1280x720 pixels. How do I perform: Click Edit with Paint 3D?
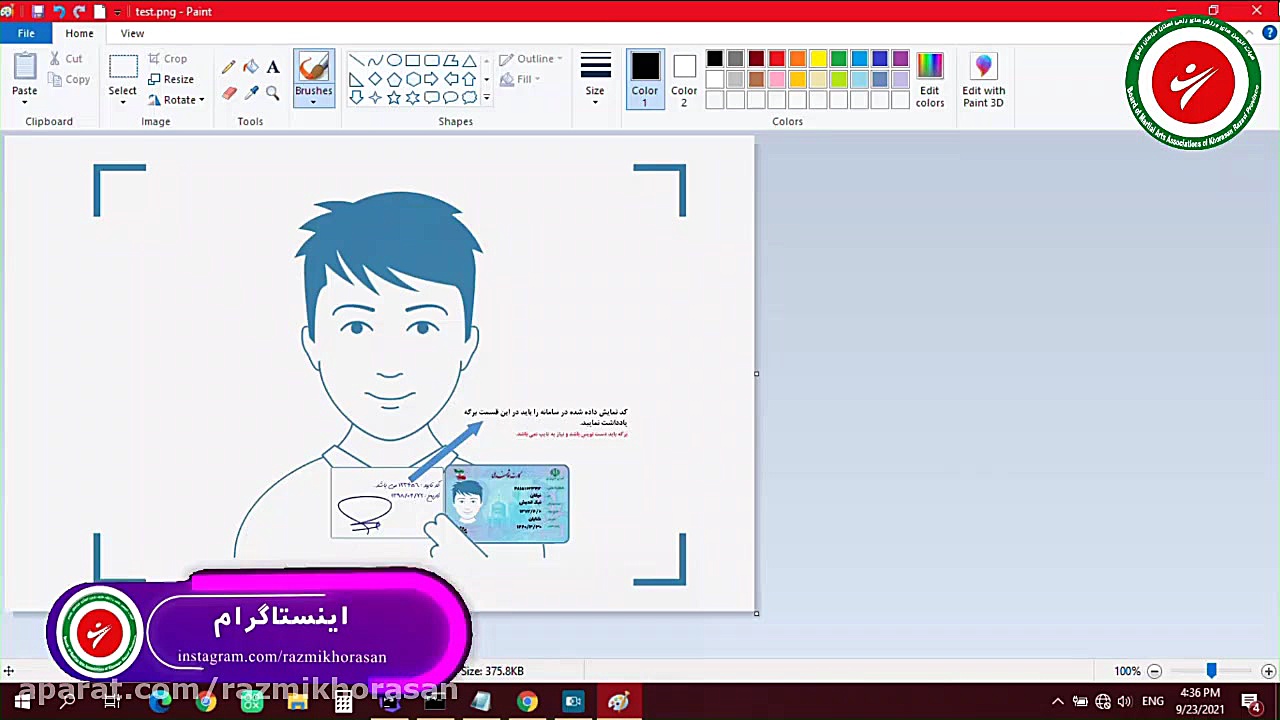[x=984, y=80]
